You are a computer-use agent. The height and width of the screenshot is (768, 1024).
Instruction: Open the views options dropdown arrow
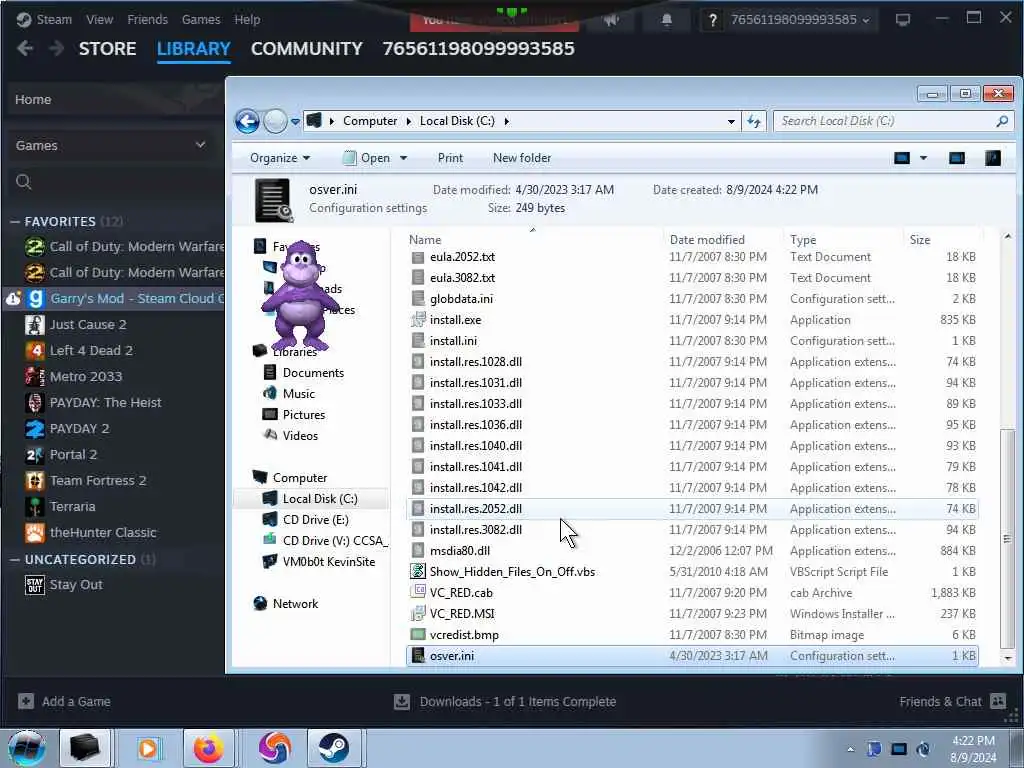[x=923, y=158]
